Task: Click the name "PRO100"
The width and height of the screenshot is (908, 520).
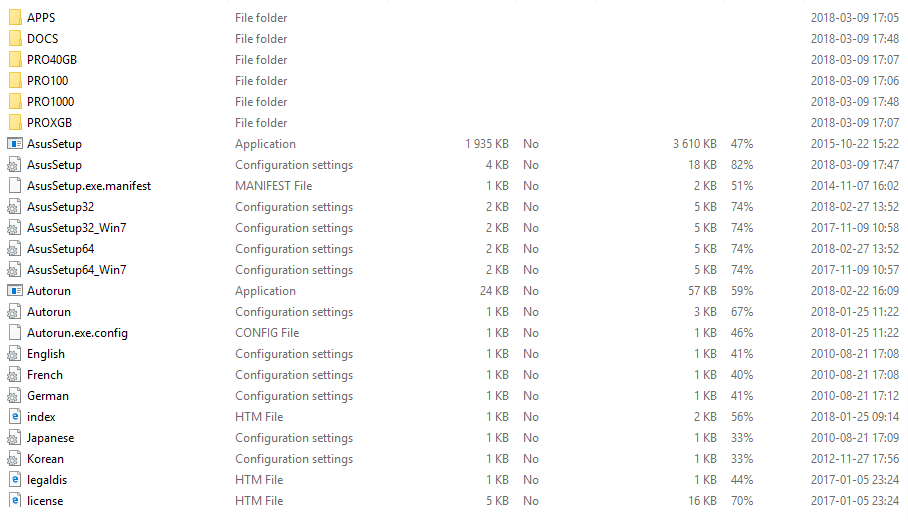Action: pos(47,80)
